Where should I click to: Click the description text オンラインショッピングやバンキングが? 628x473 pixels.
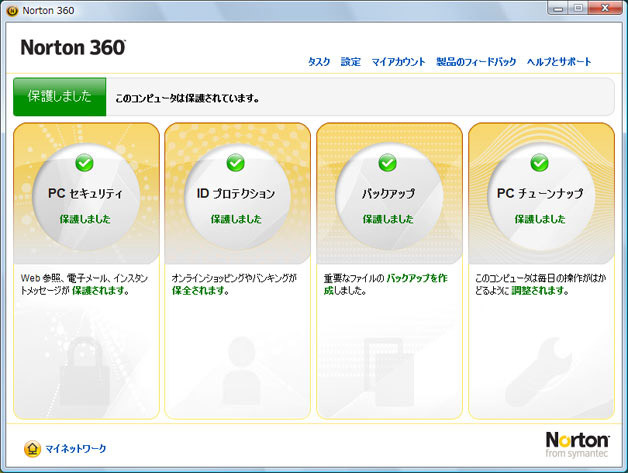click(234, 278)
